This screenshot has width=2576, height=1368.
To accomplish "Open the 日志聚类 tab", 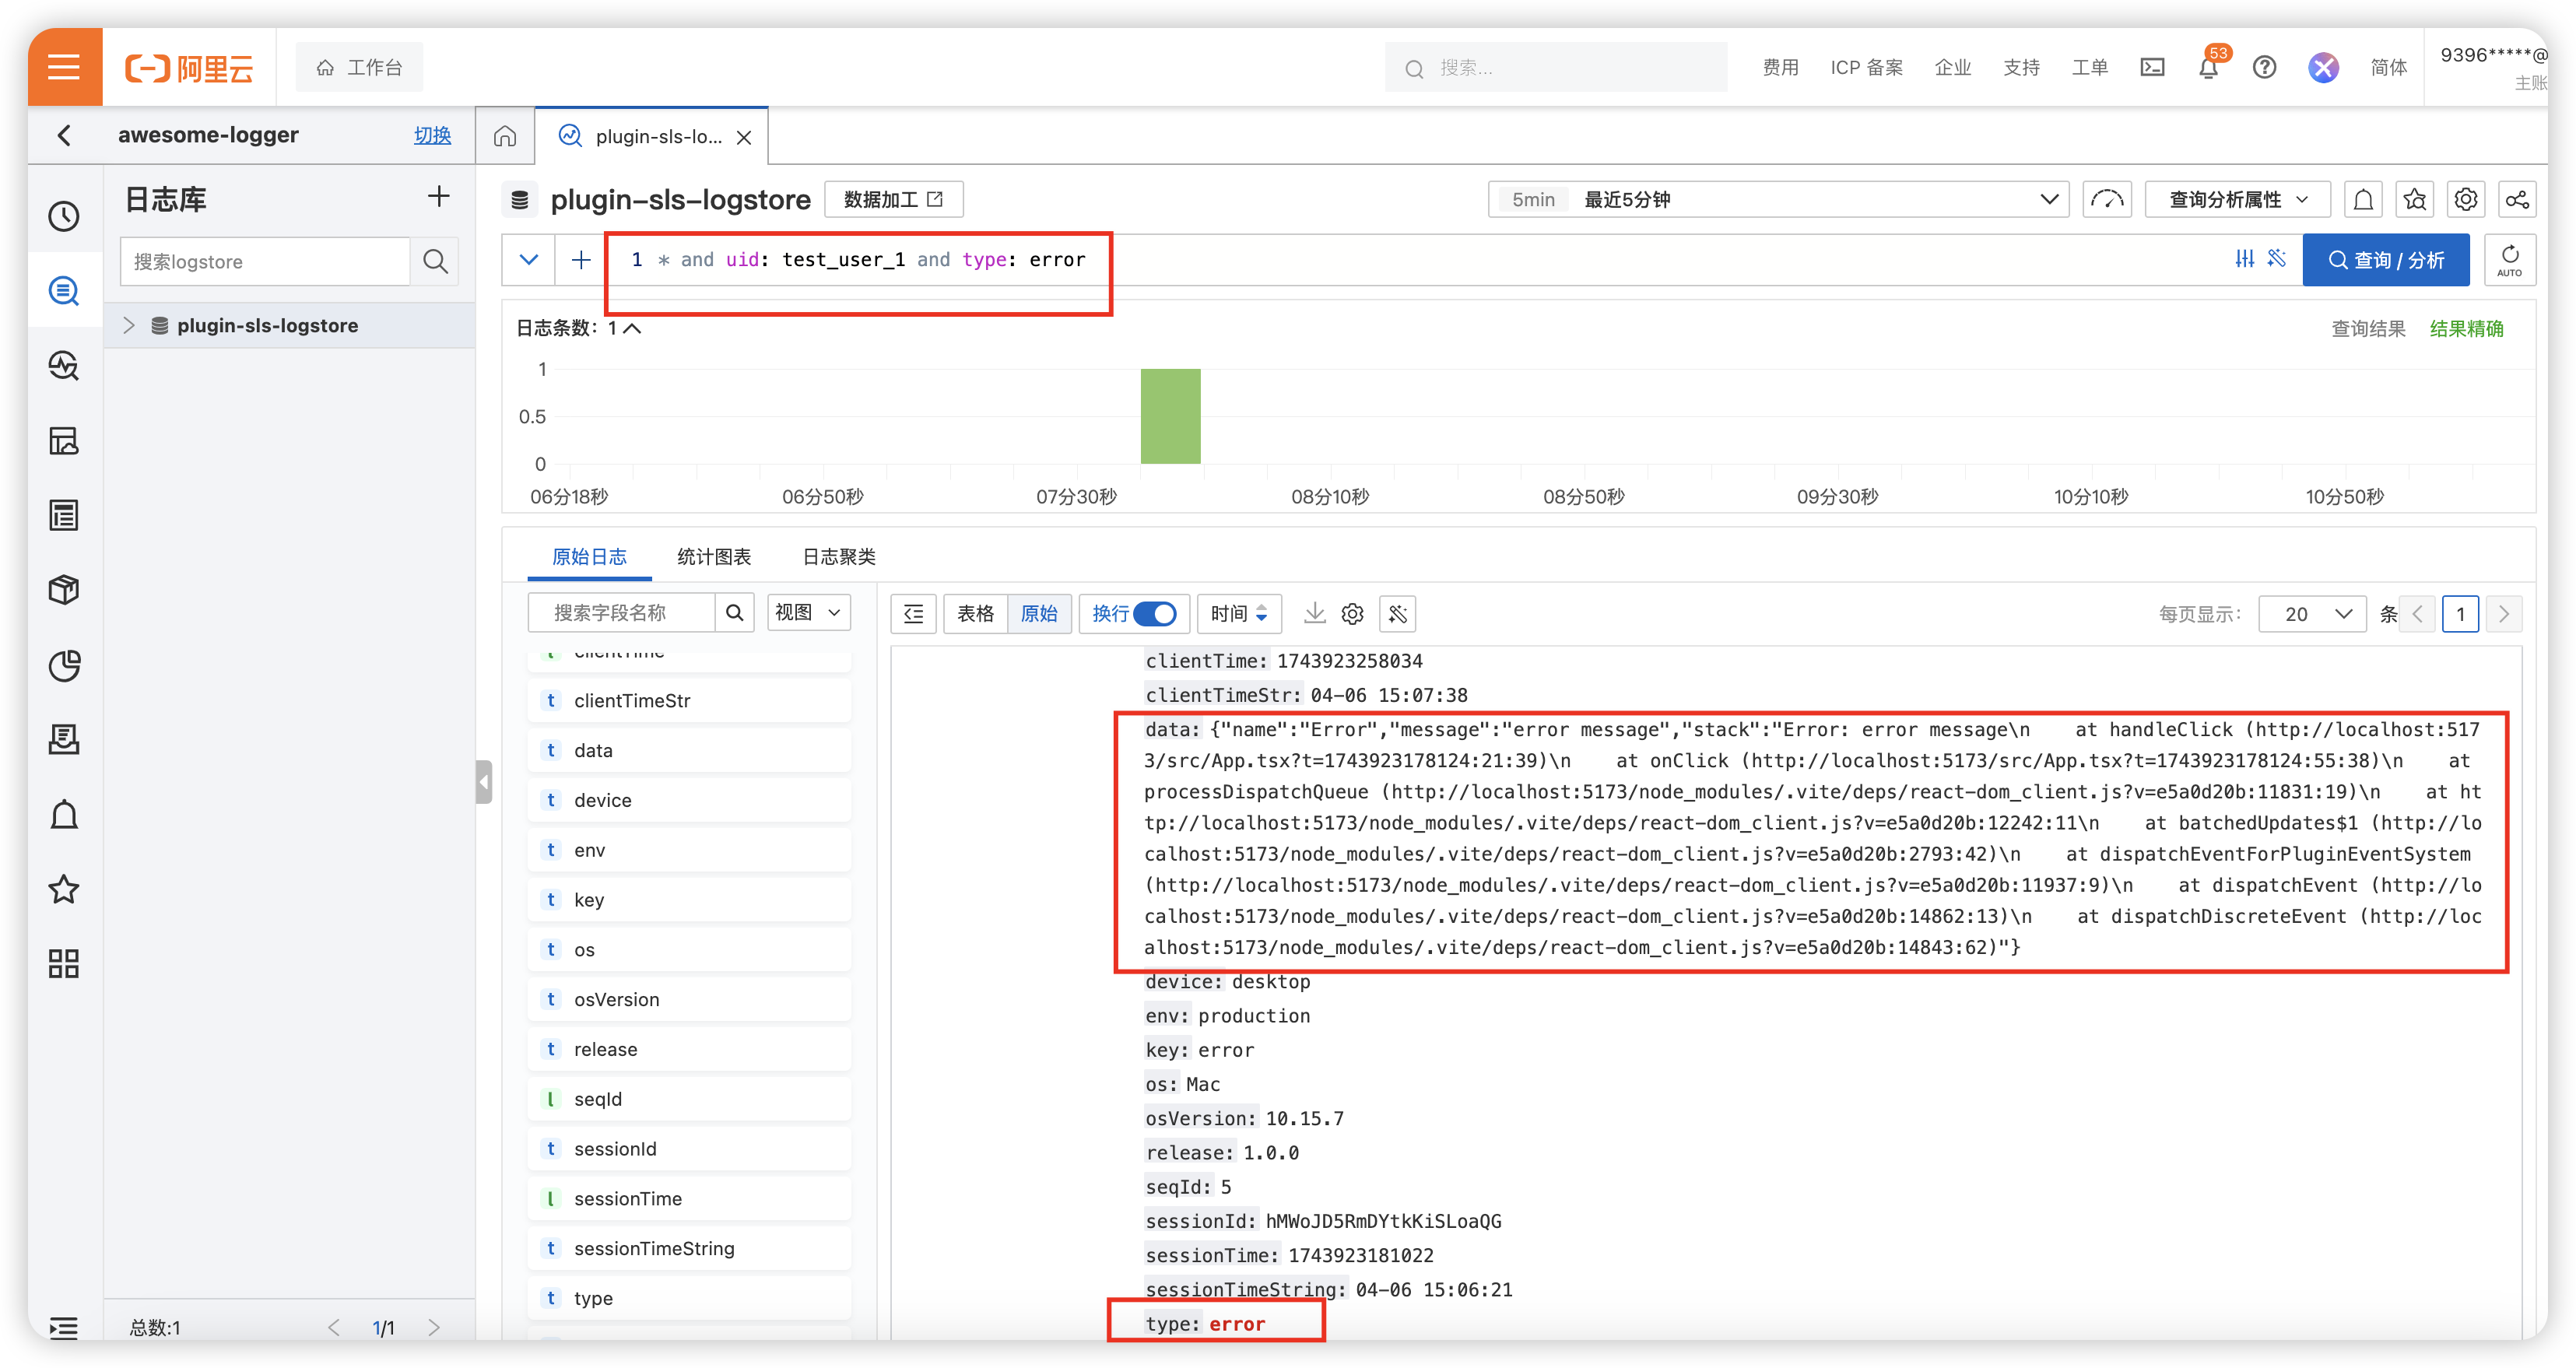I will 839,556.
